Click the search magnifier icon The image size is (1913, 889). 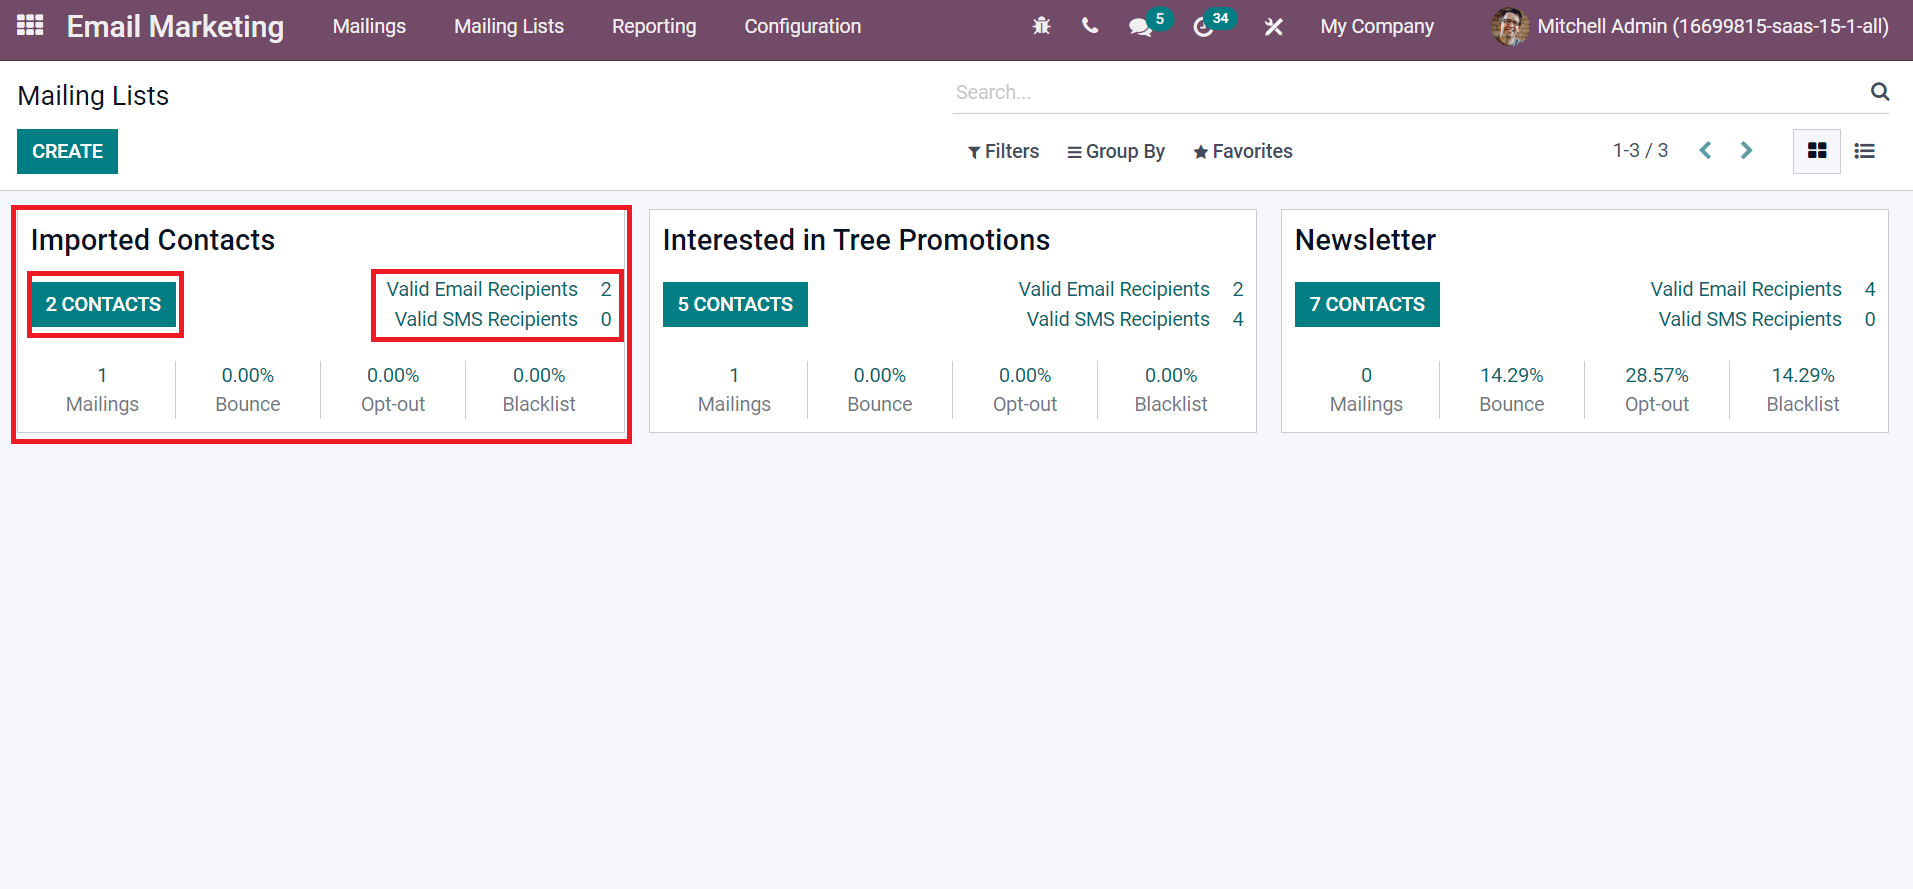click(1880, 92)
